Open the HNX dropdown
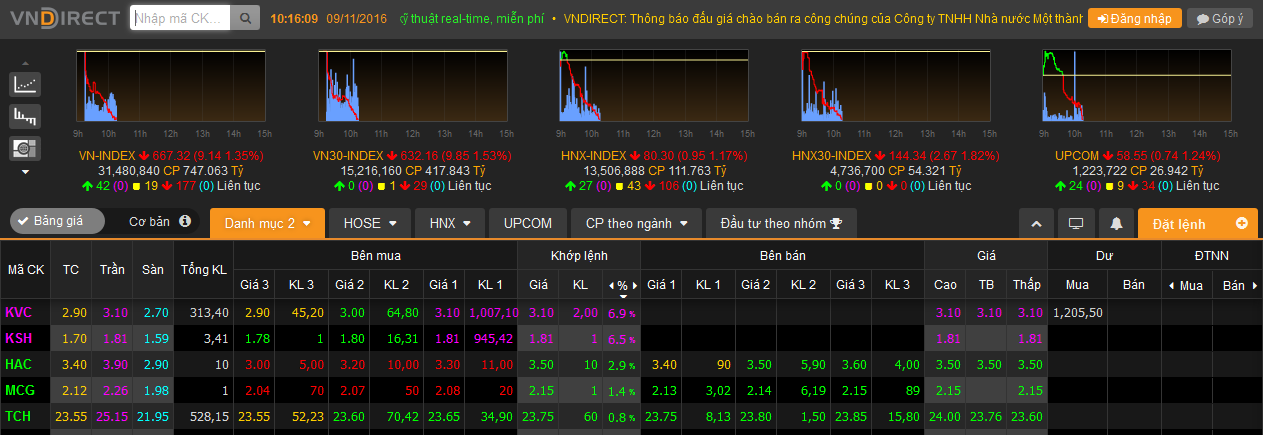 pyautogui.click(x=450, y=223)
